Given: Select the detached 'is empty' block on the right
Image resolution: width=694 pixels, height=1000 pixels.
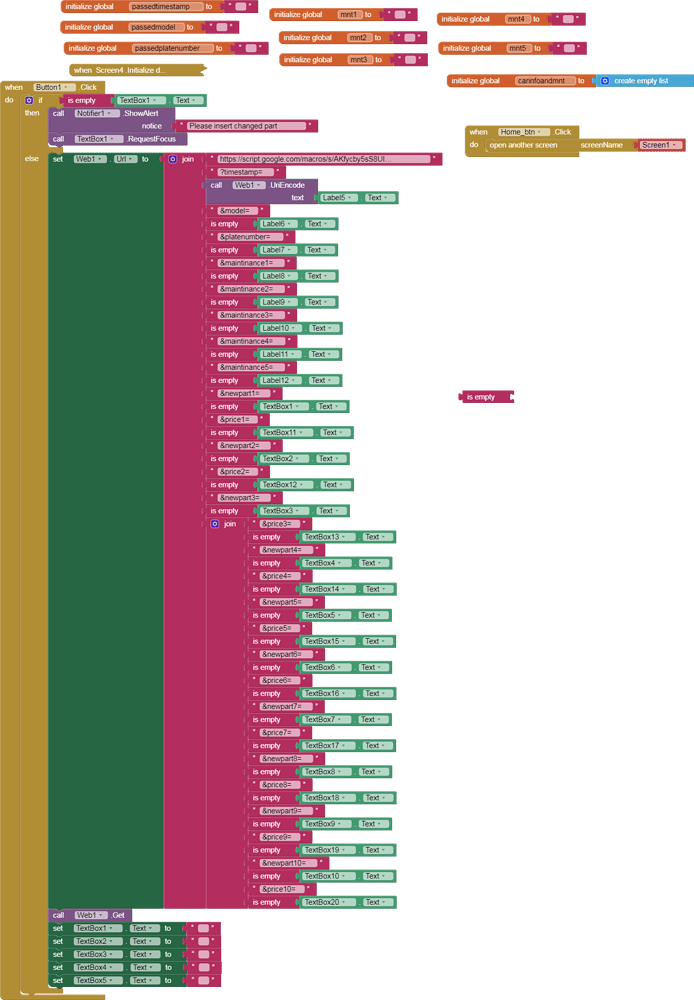Looking at the screenshot, I should (485, 397).
